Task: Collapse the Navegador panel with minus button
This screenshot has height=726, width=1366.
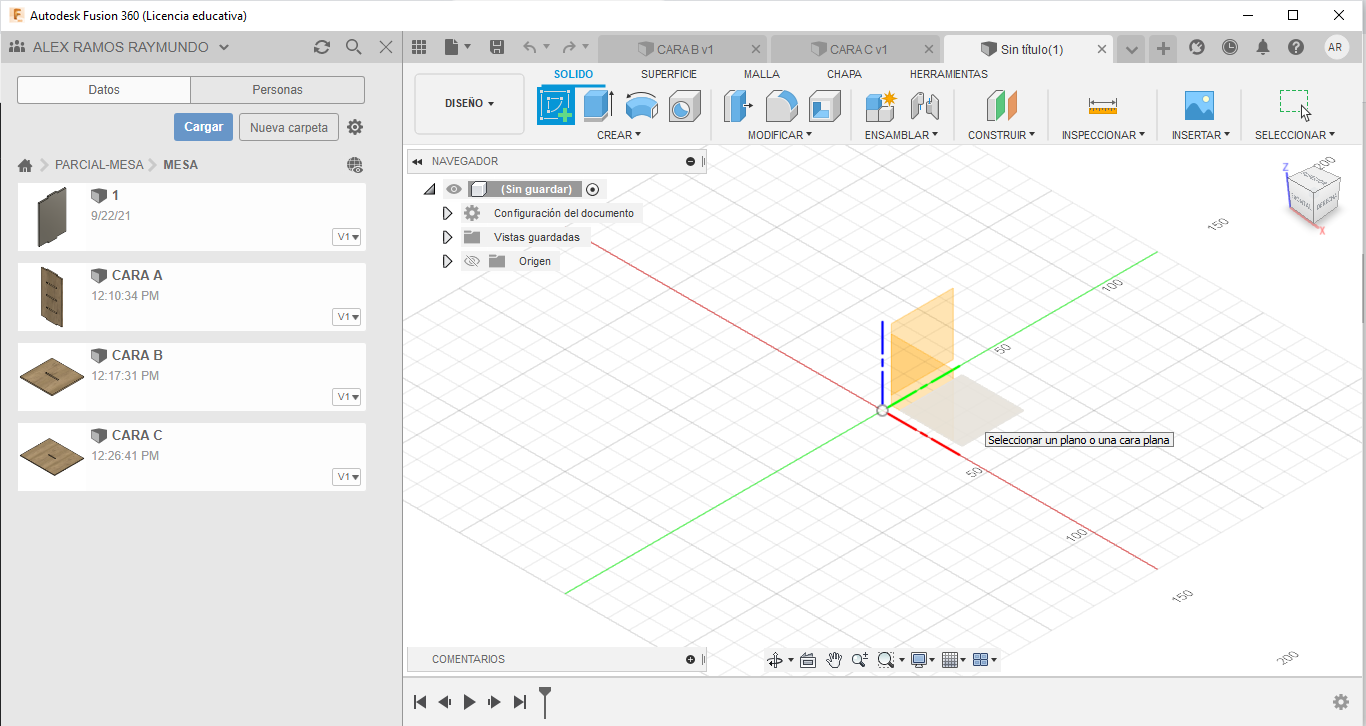Action: click(690, 161)
